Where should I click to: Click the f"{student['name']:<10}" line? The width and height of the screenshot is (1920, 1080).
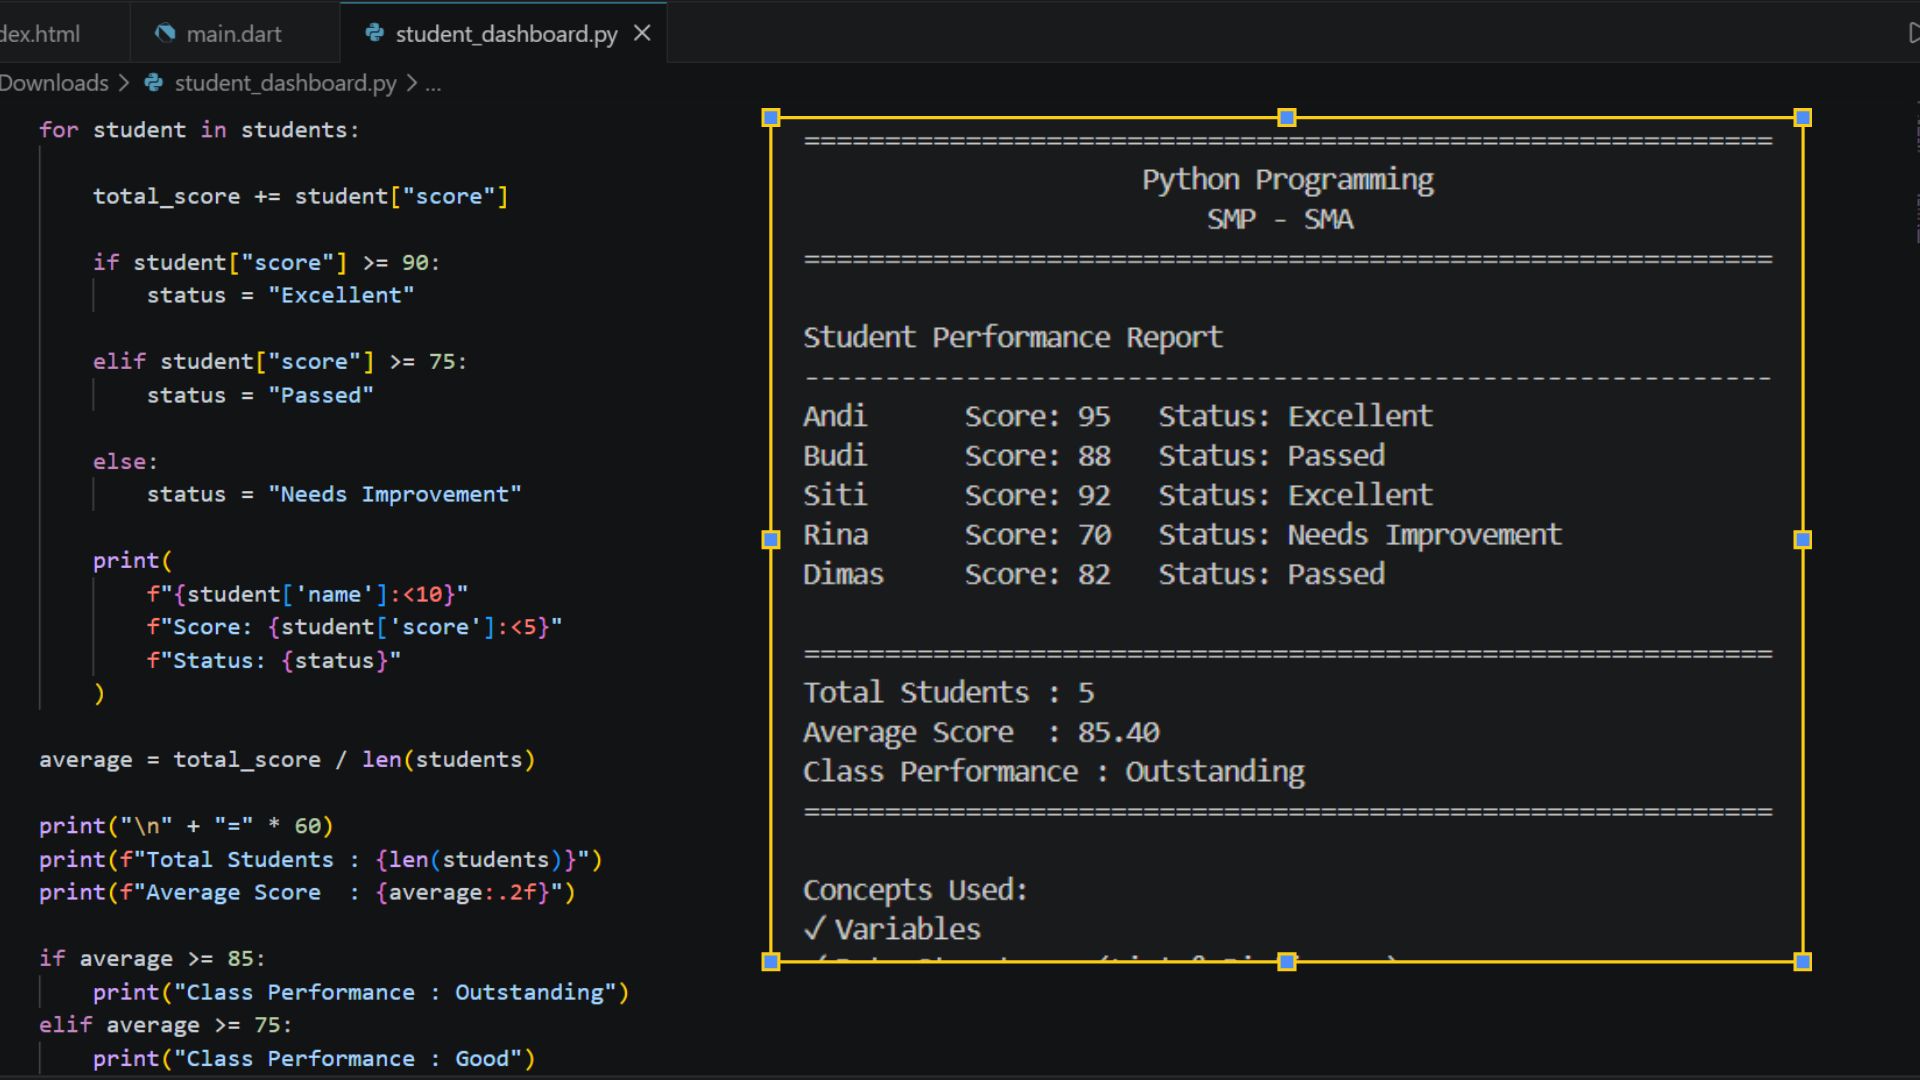coord(307,594)
